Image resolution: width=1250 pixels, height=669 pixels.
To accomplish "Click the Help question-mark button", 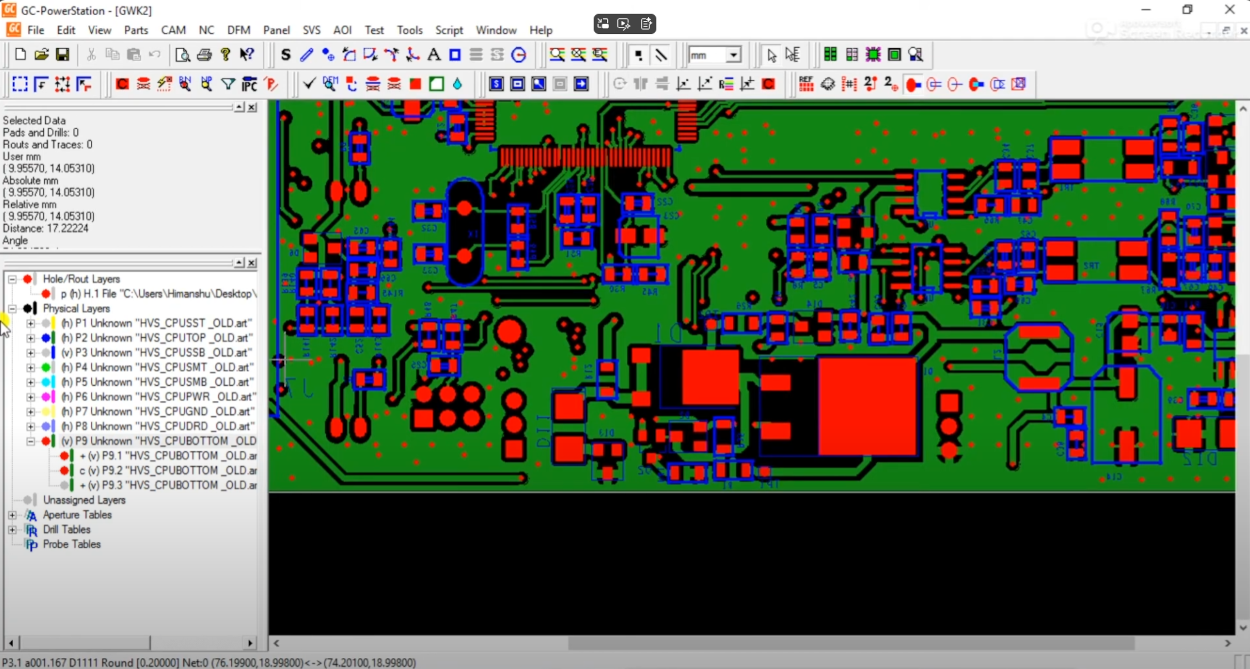I will point(225,55).
